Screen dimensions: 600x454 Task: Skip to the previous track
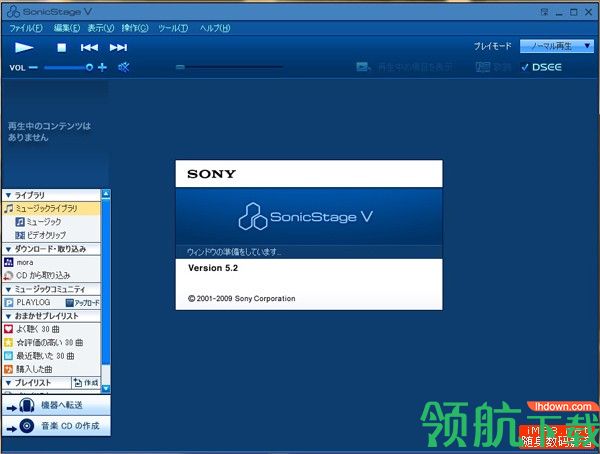pos(89,47)
